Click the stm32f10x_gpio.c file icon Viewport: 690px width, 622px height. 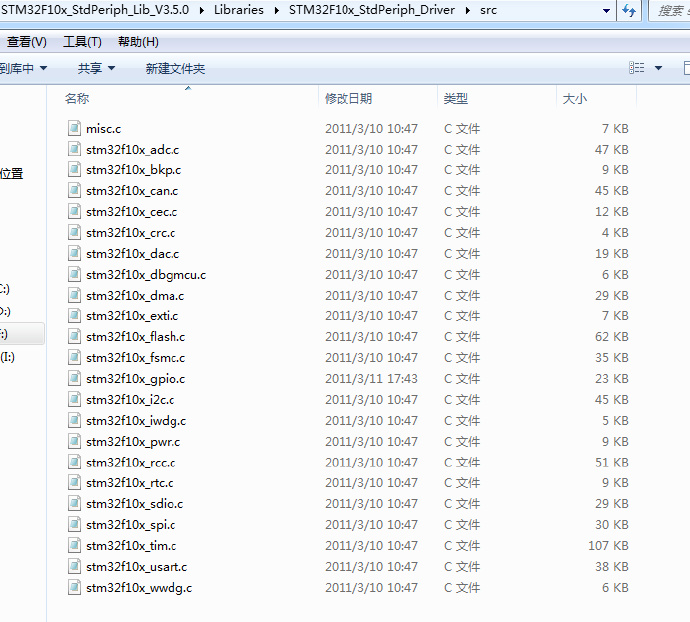pyautogui.click(x=74, y=379)
